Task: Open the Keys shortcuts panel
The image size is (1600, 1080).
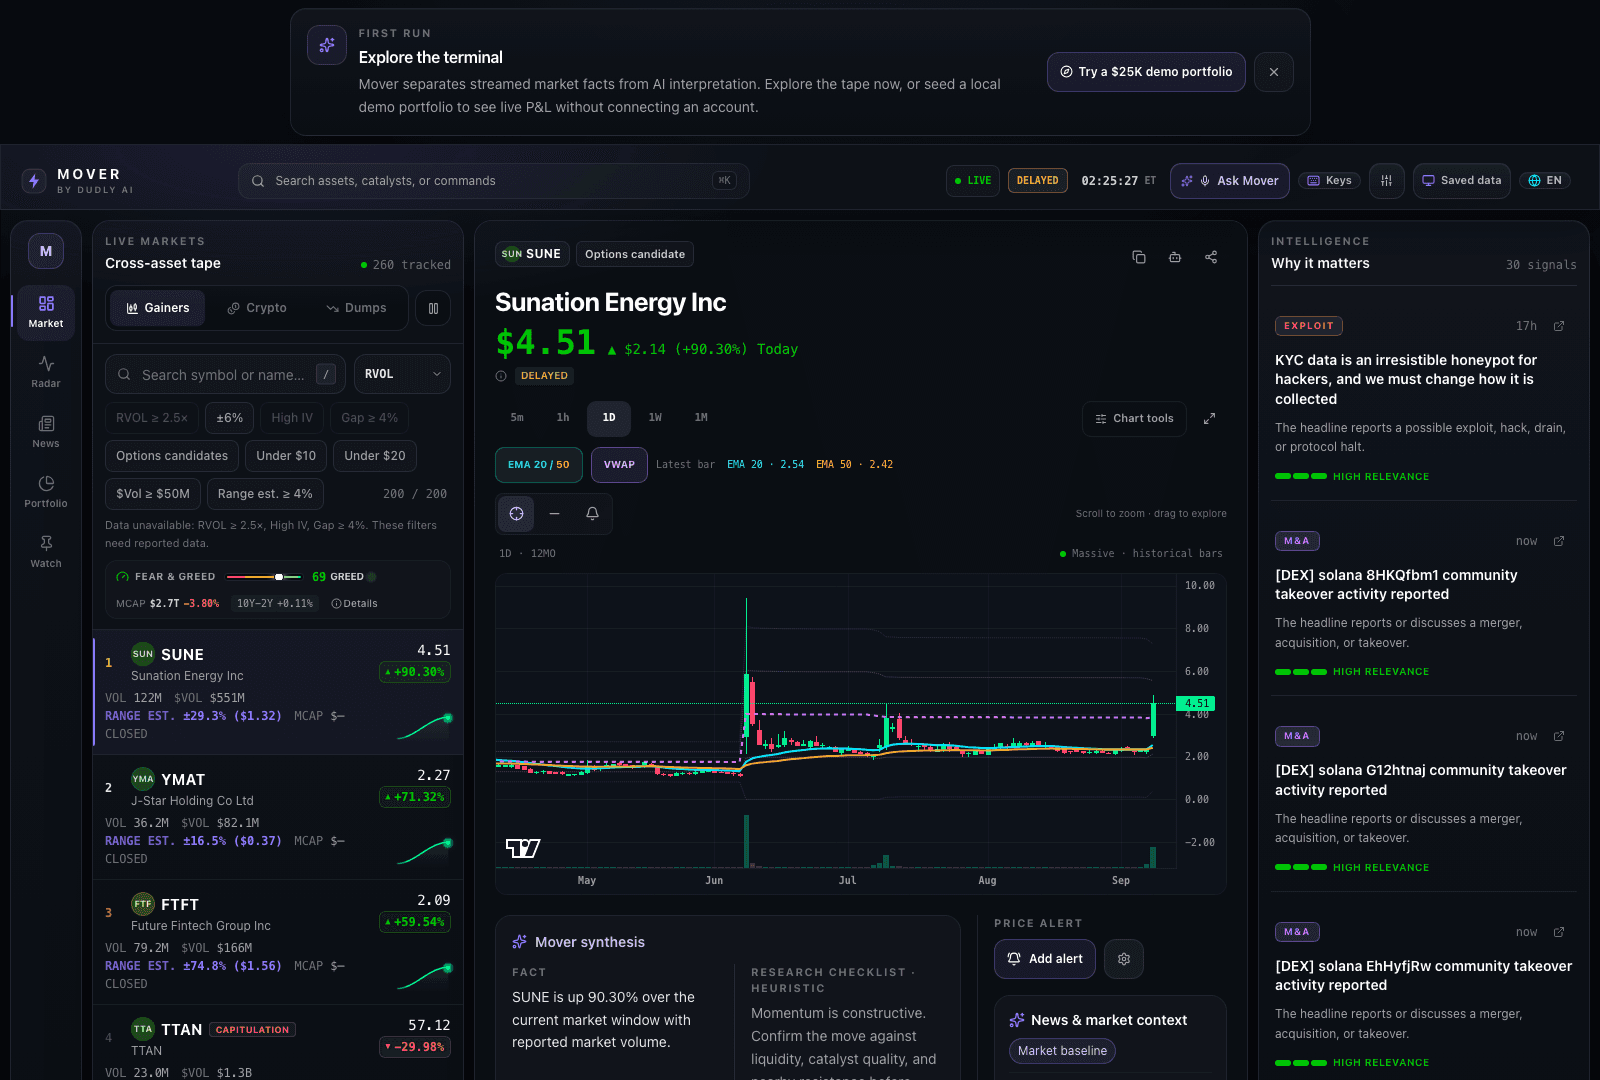Action: click(1329, 181)
